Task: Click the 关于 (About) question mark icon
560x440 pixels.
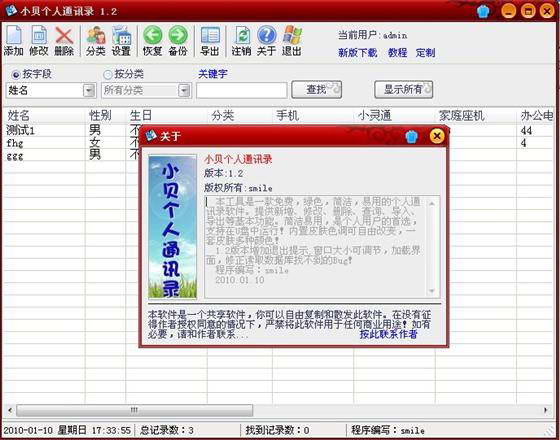Action: 266,40
